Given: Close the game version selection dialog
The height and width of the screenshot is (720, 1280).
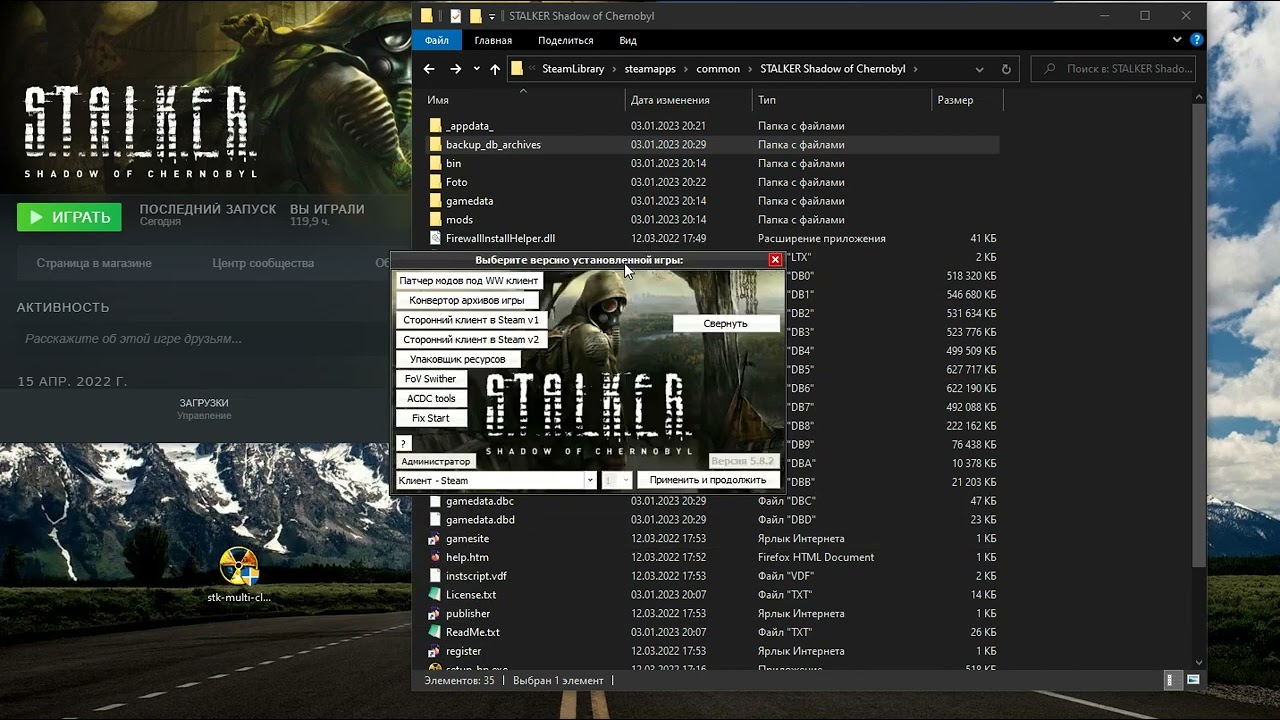Looking at the screenshot, I should pyautogui.click(x=775, y=260).
